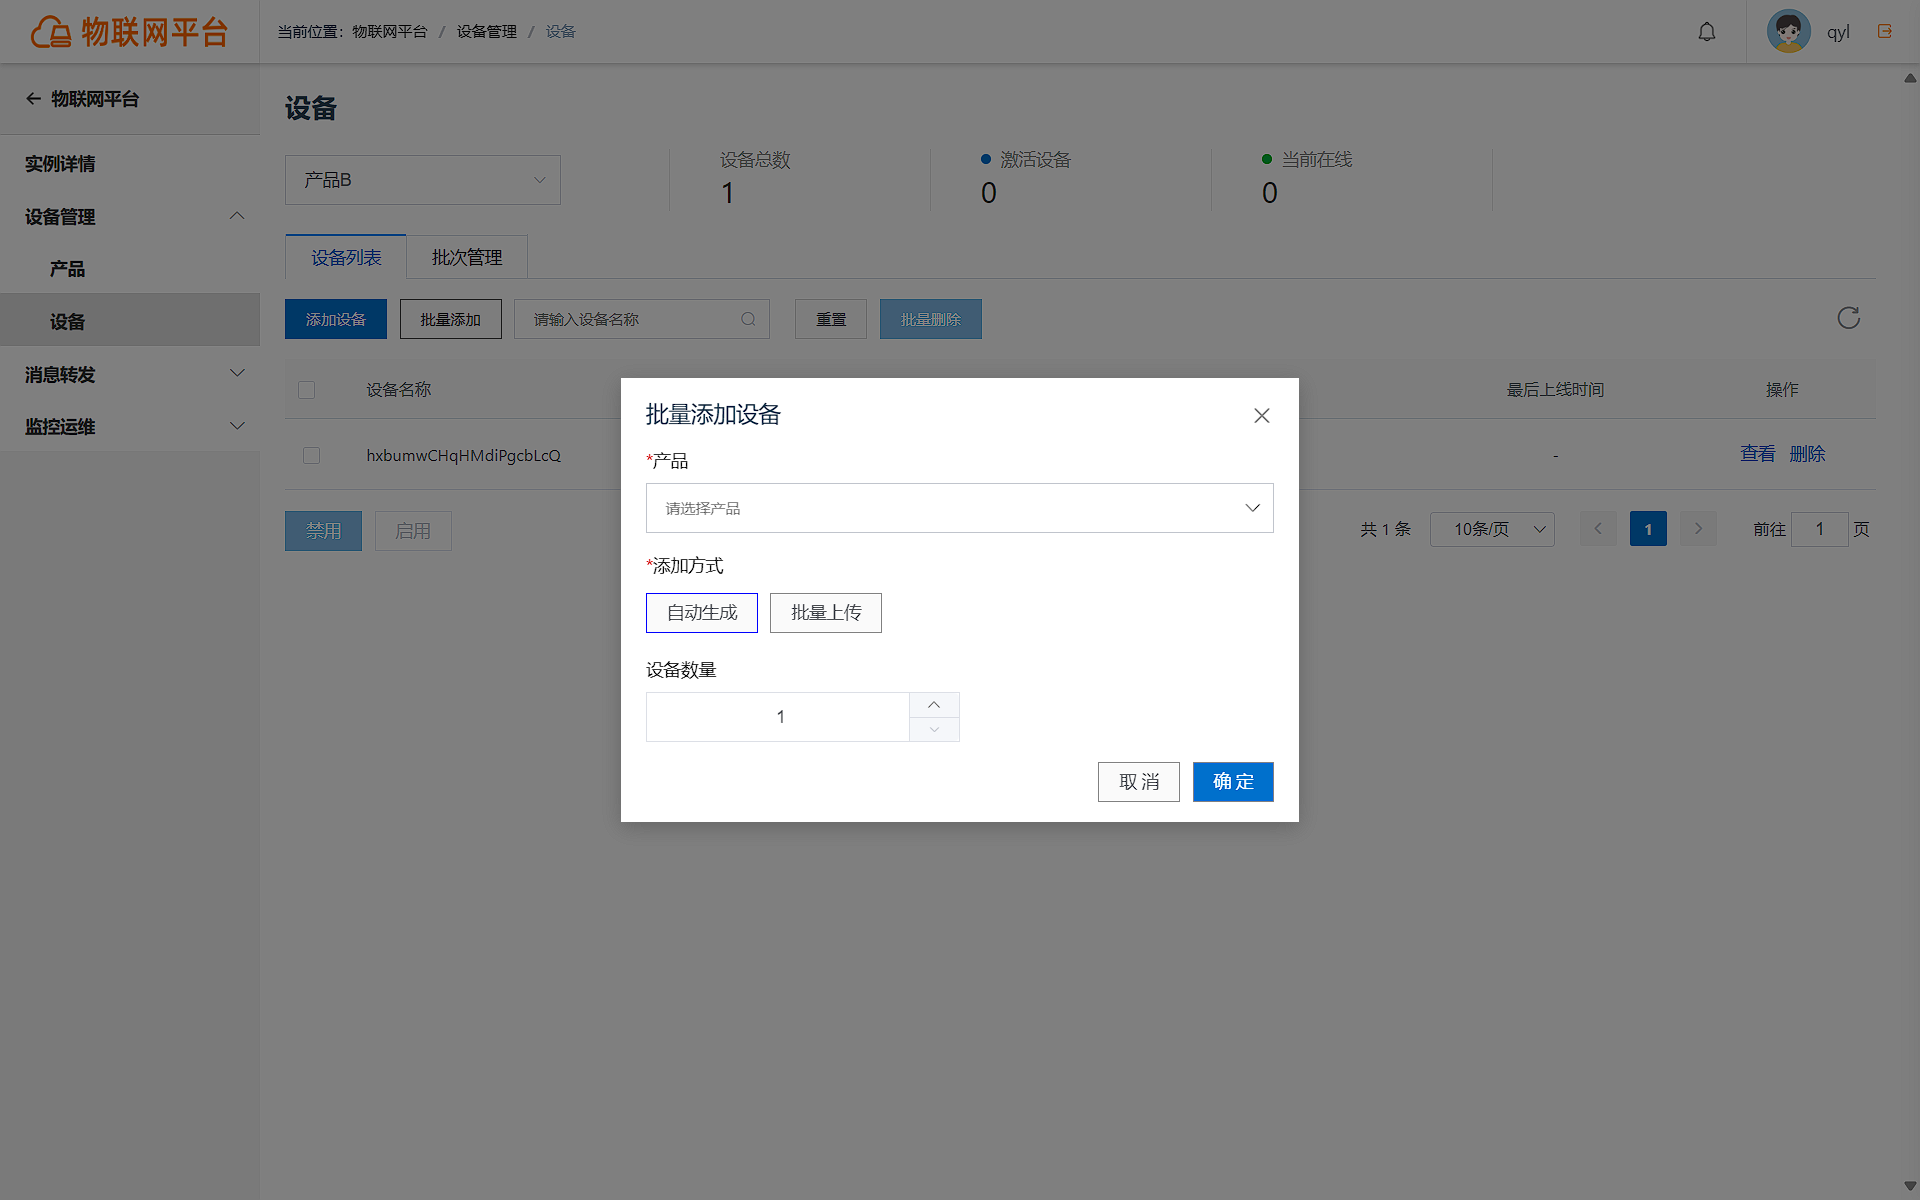Click the 取消 cancel button
The width and height of the screenshot is (1920, 1200).
point(1139,782)
